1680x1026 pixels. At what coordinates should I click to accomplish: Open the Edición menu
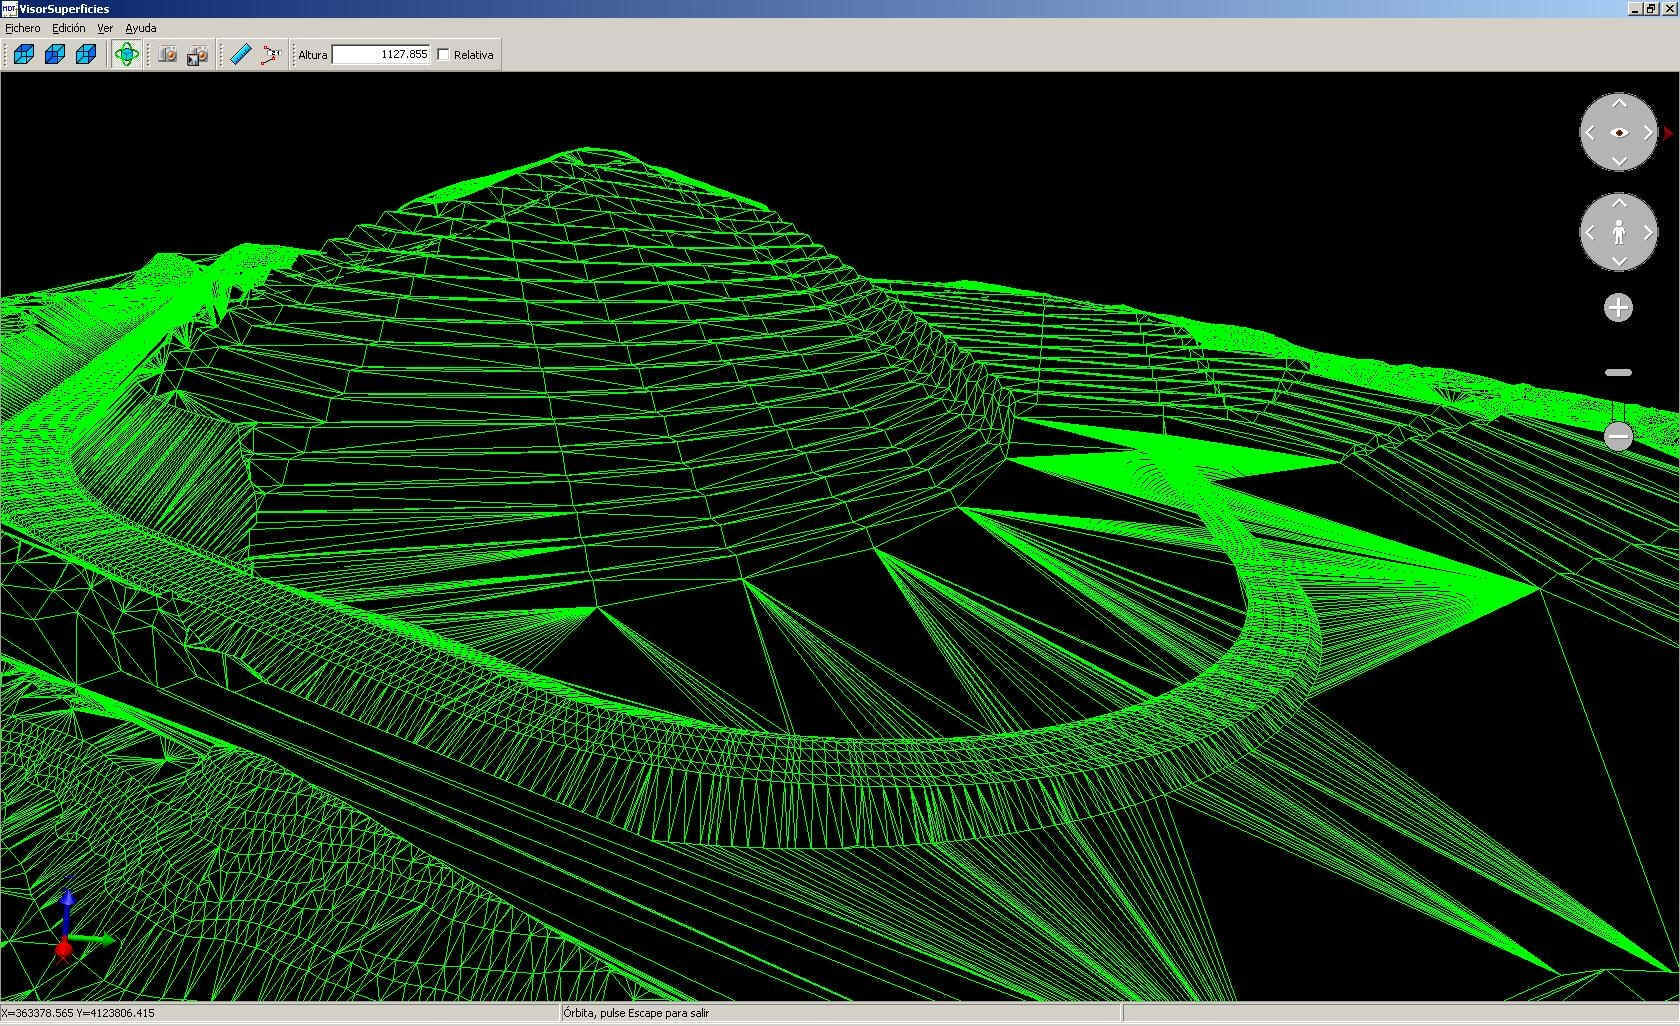tap(69, 28)
